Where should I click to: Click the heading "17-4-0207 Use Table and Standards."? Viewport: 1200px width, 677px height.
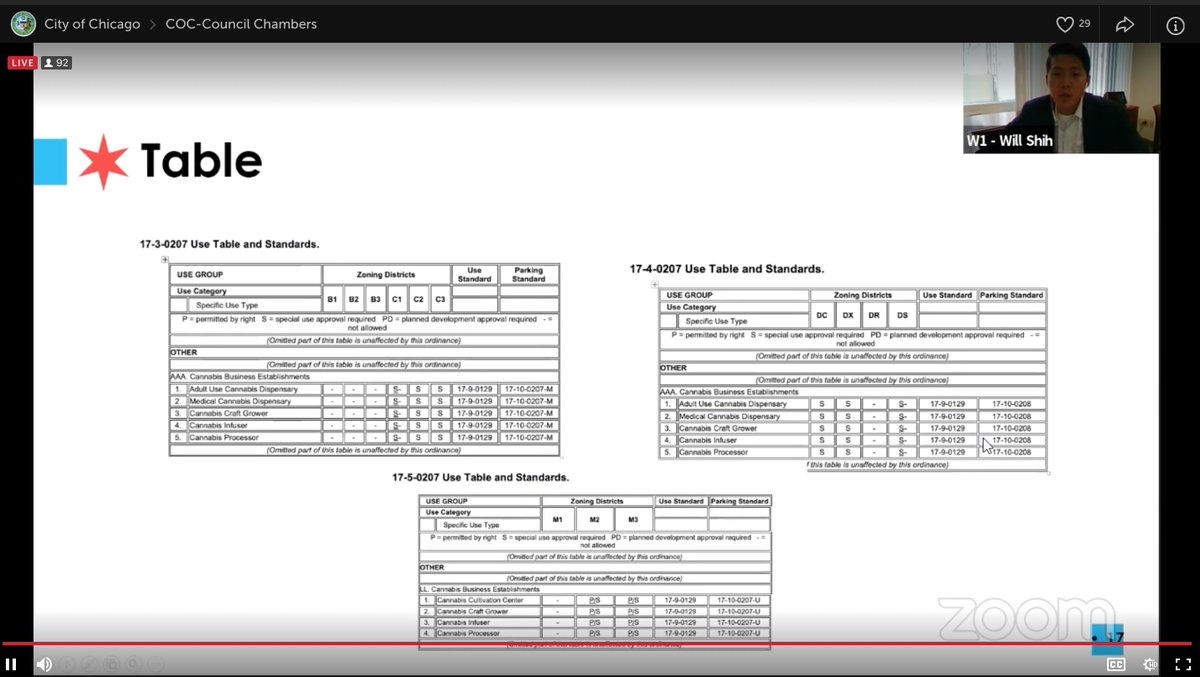727,269
